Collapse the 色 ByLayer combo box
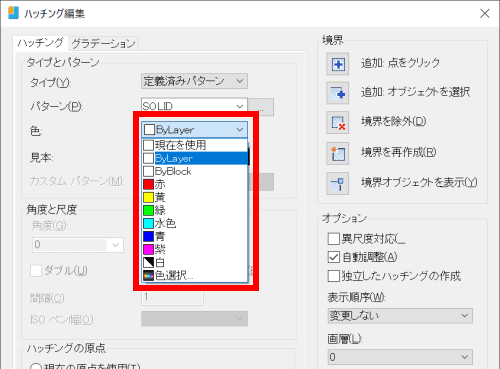The image size is (500, 369). (x=195, y=130)
